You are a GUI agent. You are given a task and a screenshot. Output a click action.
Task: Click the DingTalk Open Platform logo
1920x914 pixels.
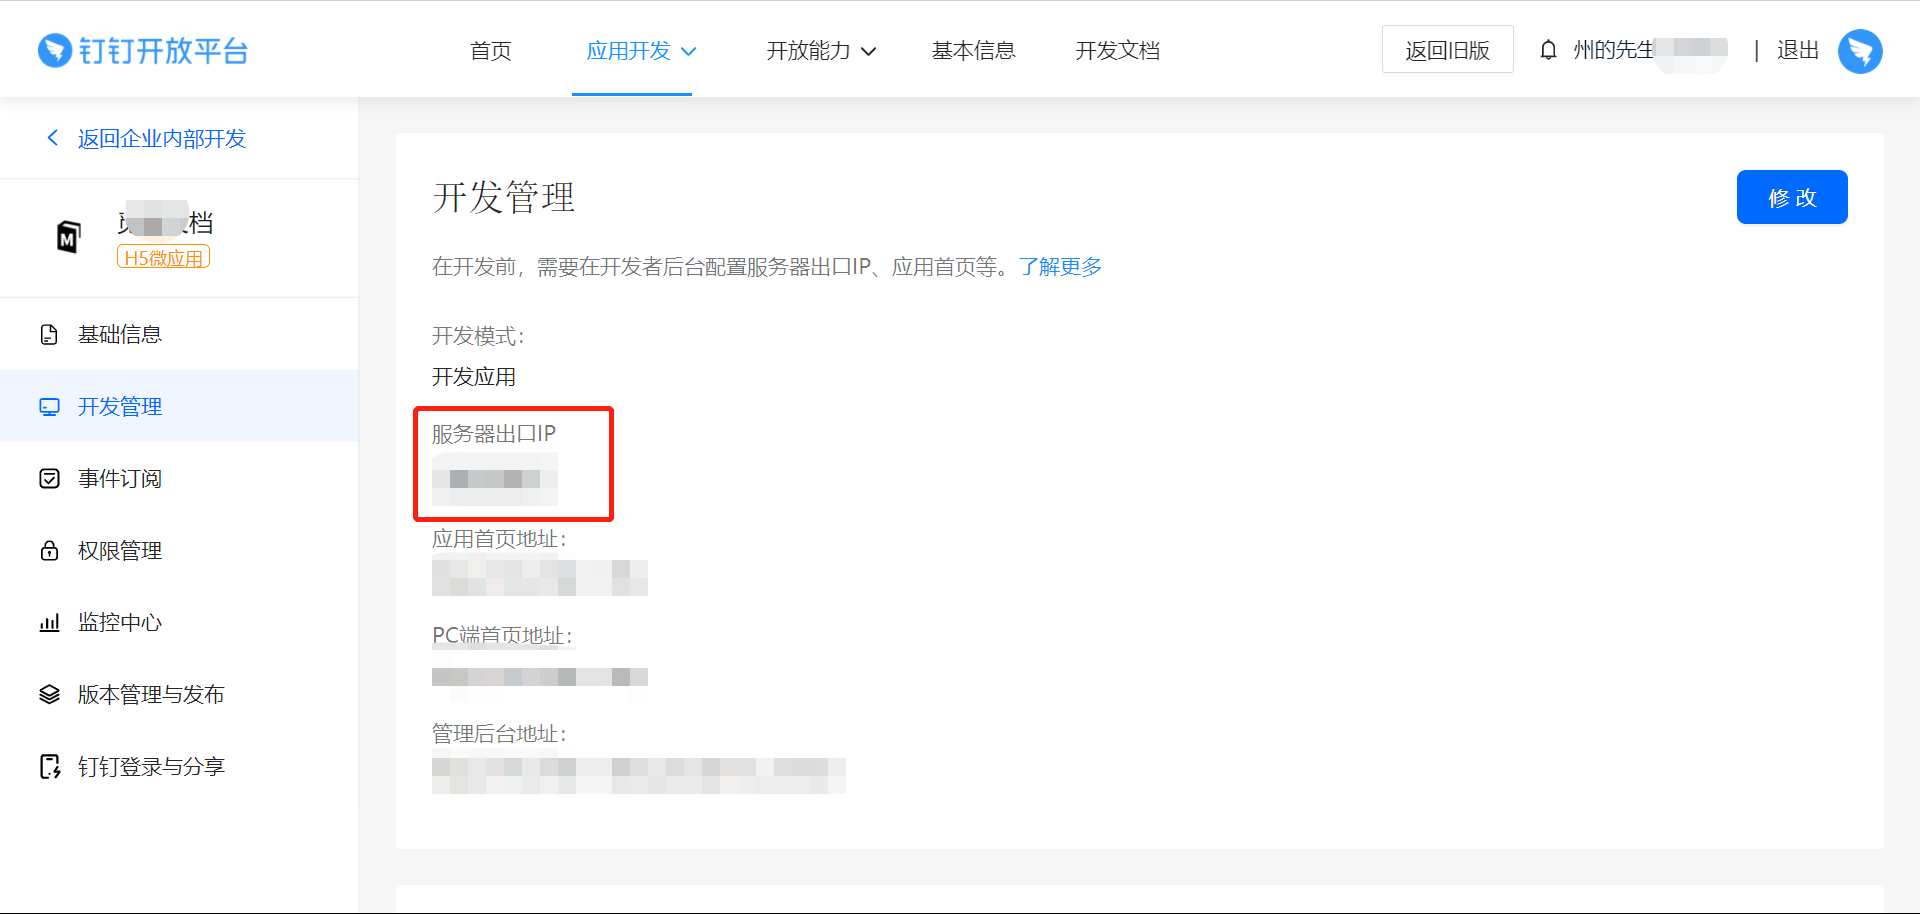(x=143, y=50)
